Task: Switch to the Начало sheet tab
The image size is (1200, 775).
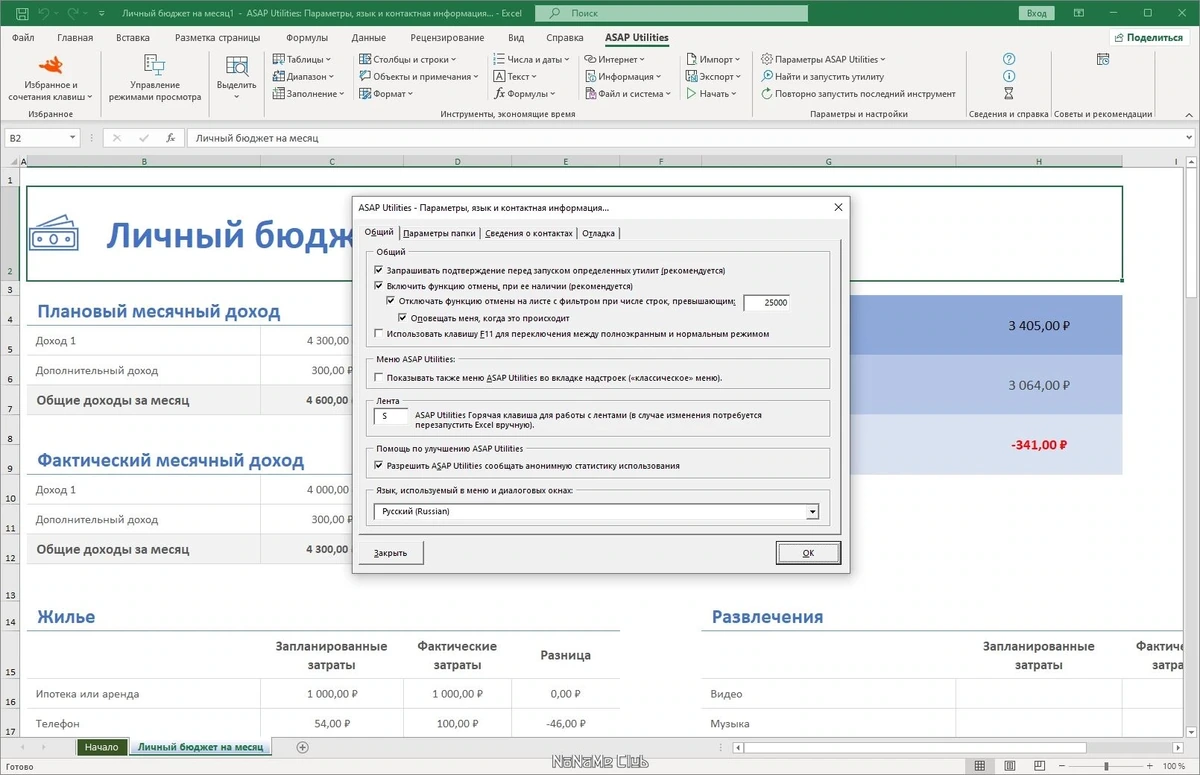Action: click(102, 747)
